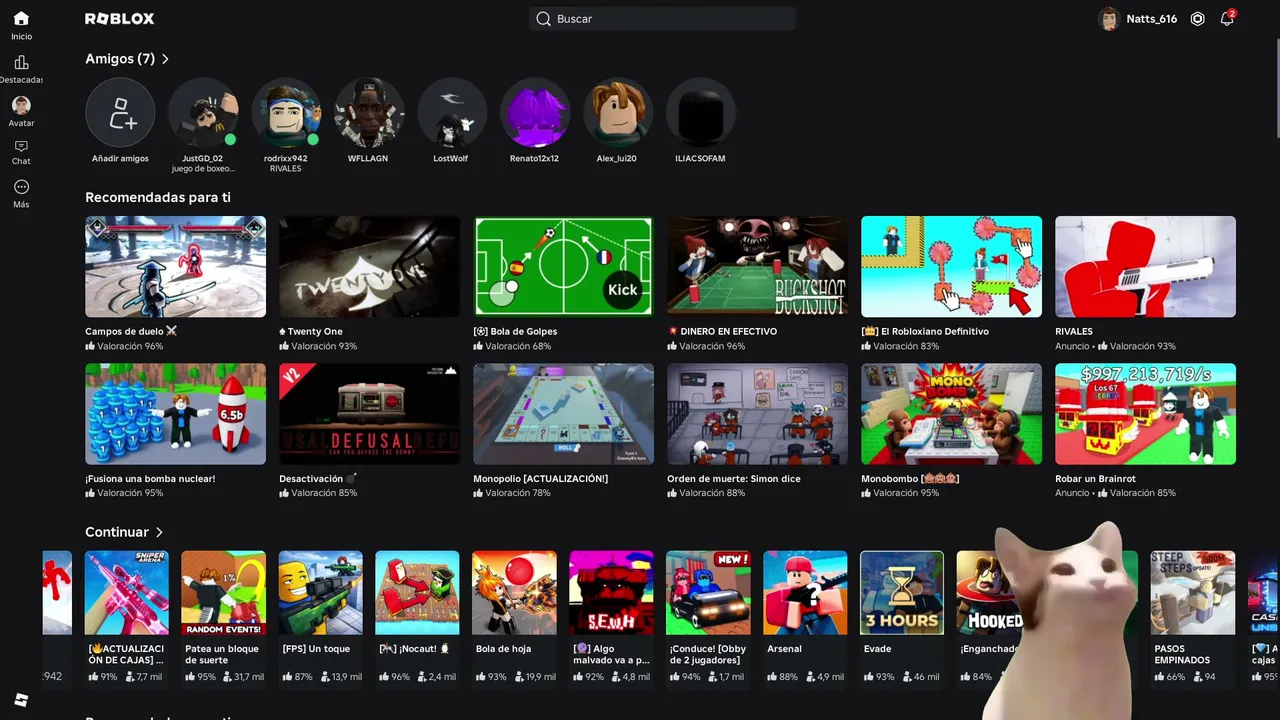Image resolution: width=1280 pixels, height=720 pixels.
Task: Click the magnifier icon in the search bar
Action: pos(543,19)
